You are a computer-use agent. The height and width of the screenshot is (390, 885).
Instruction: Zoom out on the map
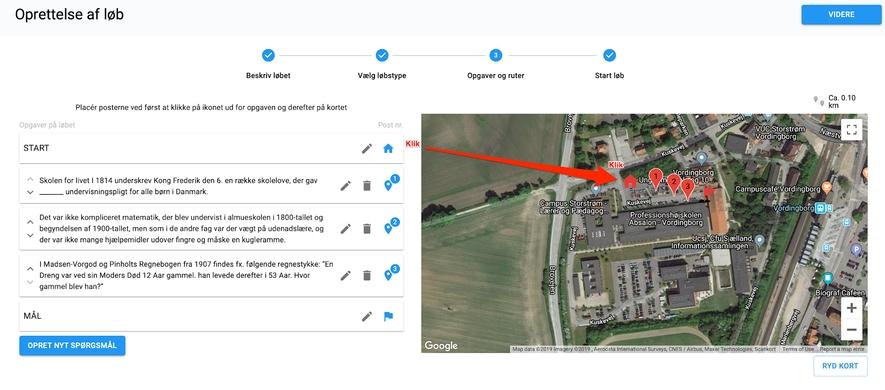[851, 330]
